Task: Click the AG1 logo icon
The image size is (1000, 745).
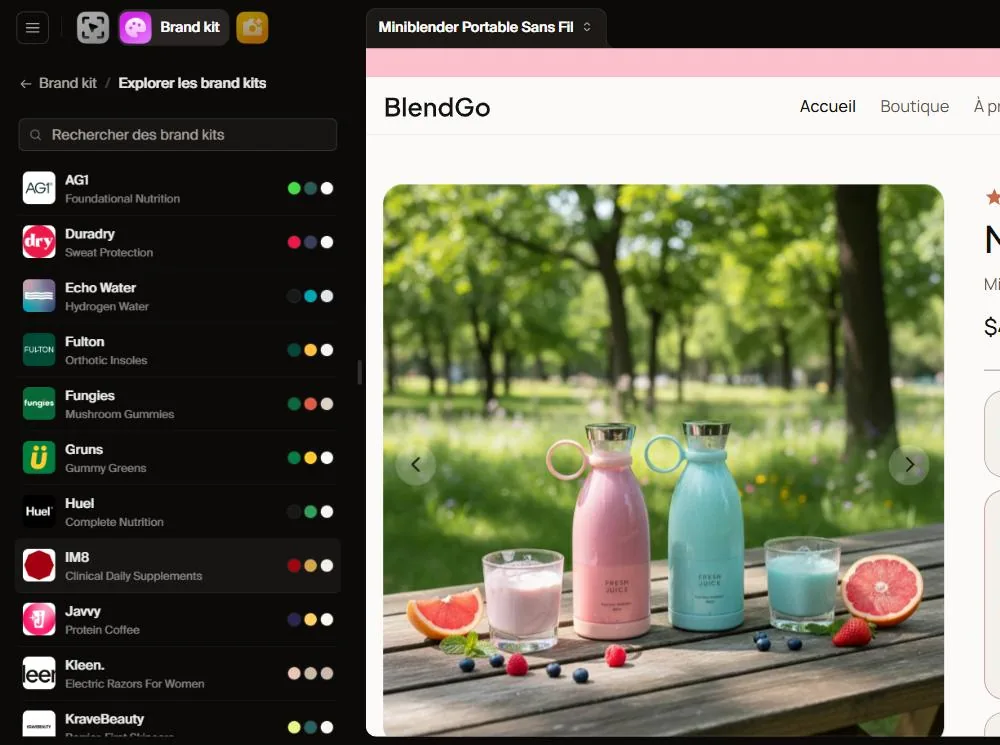Action: [x=39, y=188]
